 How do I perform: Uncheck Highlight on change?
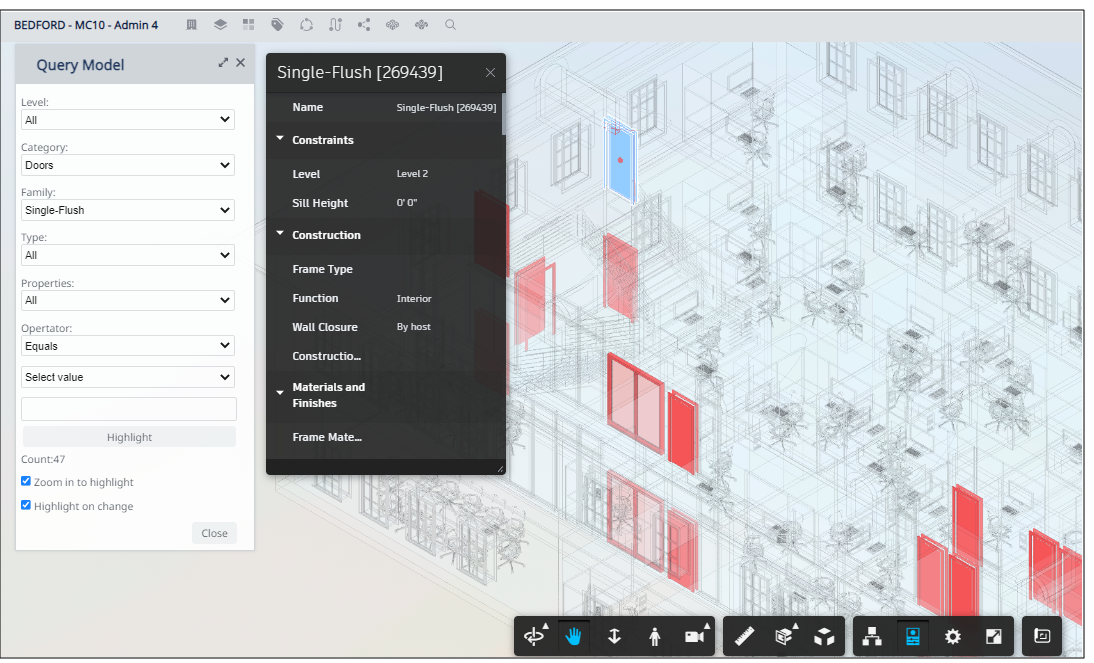[x=25, y=505]
